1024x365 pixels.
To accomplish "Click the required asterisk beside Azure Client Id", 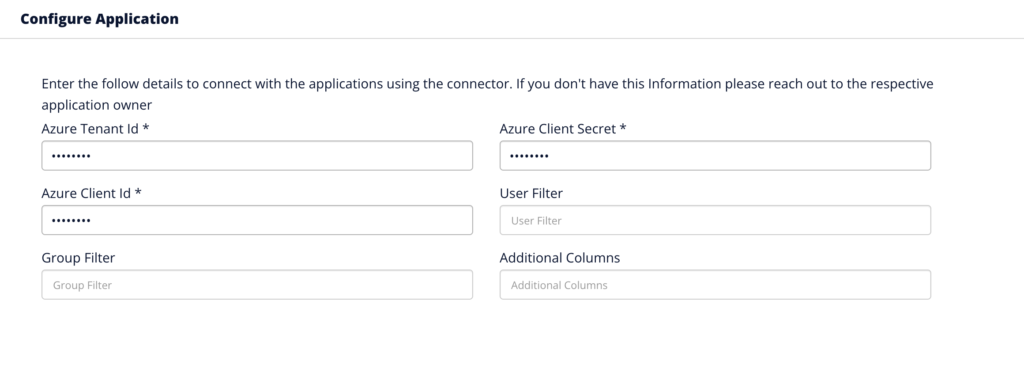I will (138, 192).
